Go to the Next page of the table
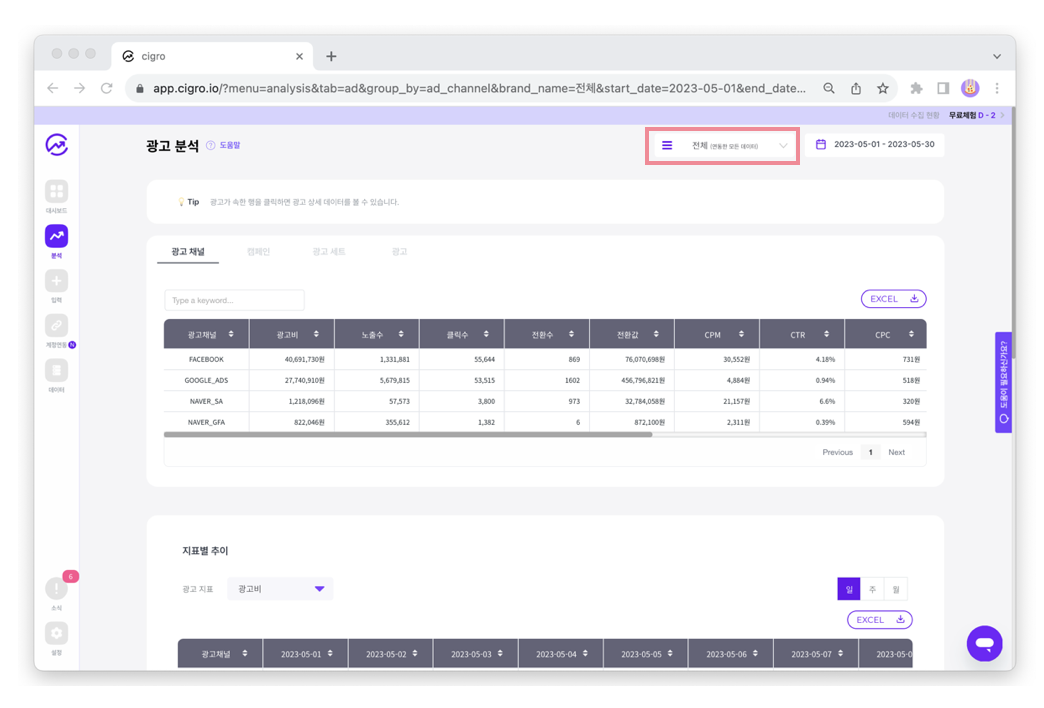The height and width of the screenshot is (708, 1044). (x=896, y=452)
